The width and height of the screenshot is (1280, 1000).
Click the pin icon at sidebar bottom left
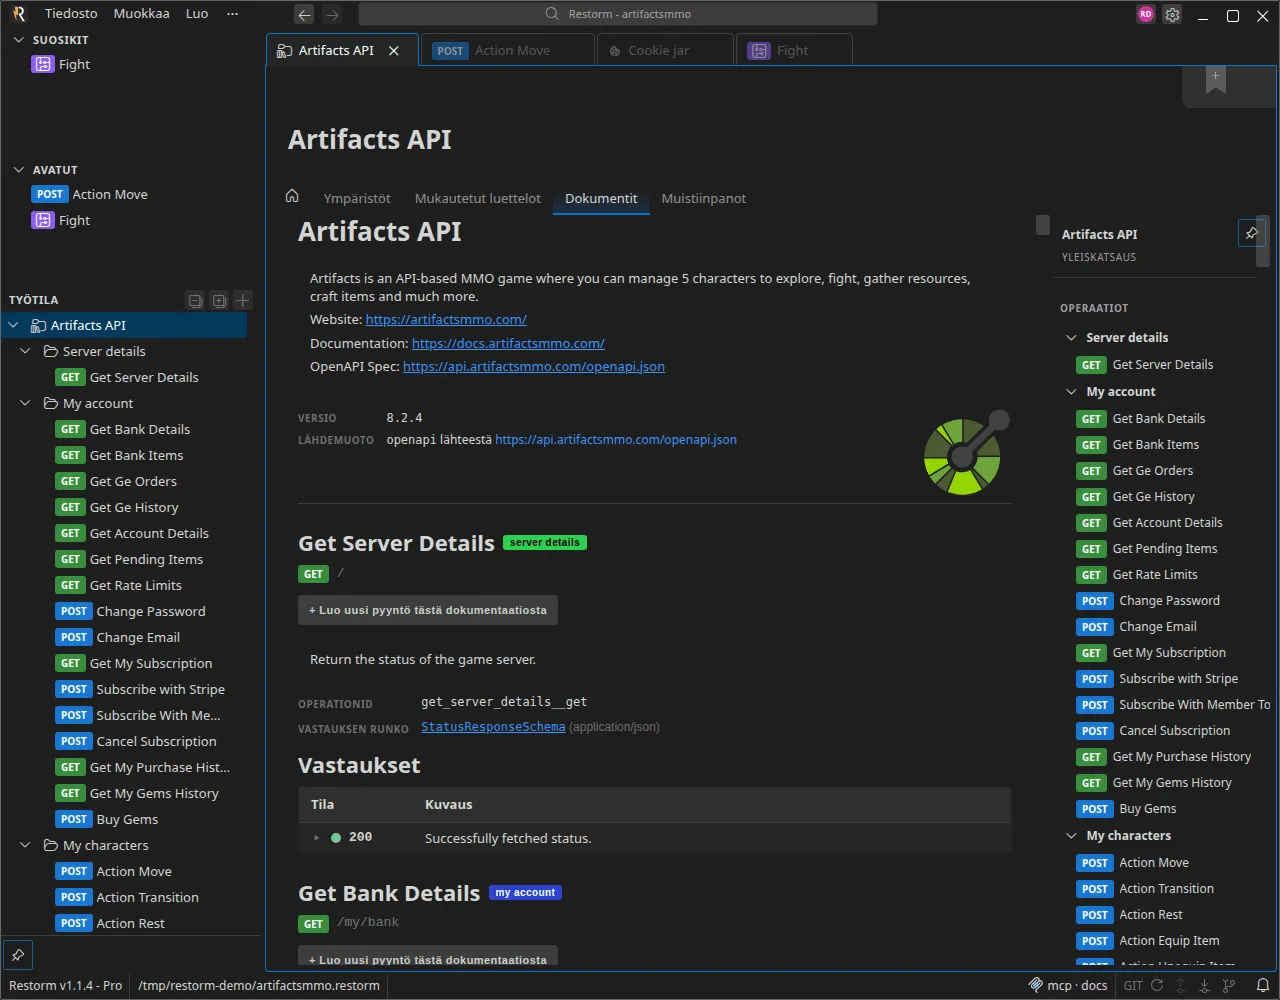(x=18, y=954)
